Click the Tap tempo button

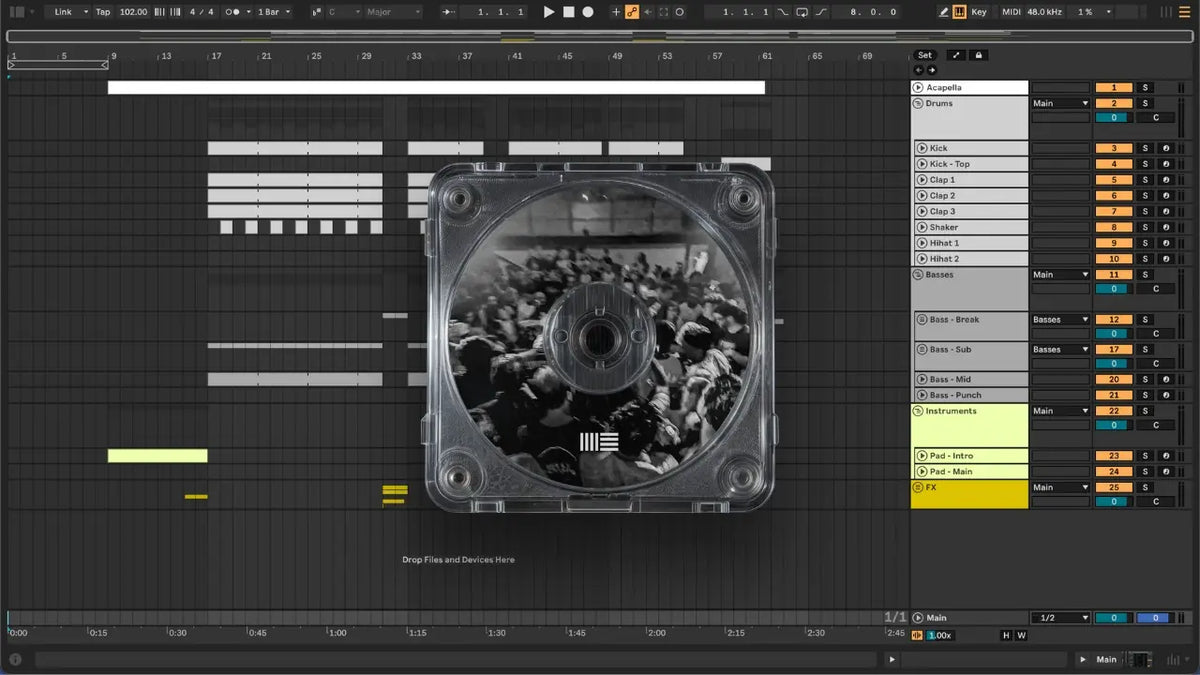click(x=103, y=12)
